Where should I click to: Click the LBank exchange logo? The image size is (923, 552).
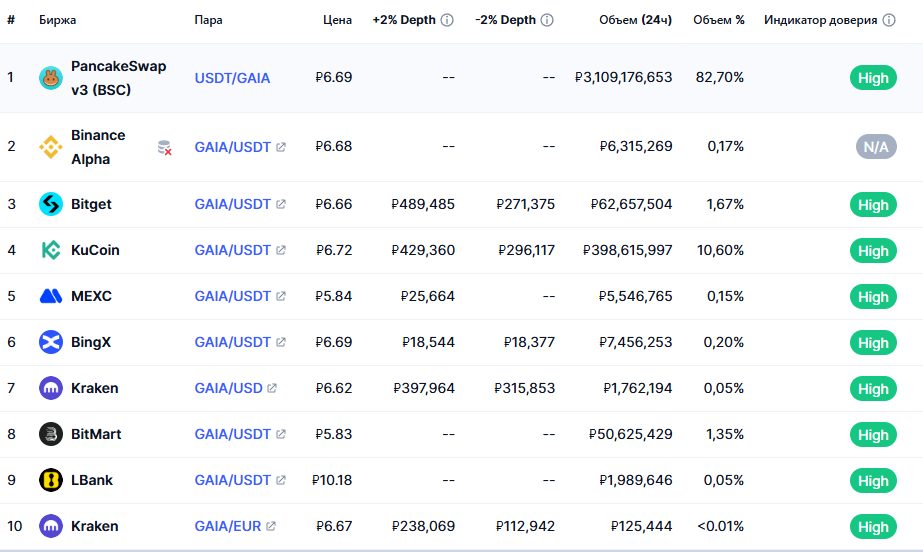coord(51,480)
